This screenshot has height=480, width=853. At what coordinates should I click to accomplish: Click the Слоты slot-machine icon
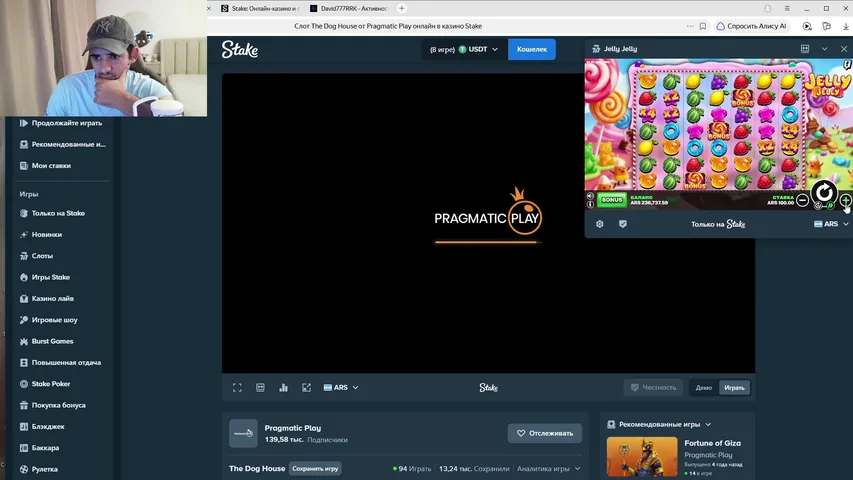pyautogui.click(x=23, y=256)
